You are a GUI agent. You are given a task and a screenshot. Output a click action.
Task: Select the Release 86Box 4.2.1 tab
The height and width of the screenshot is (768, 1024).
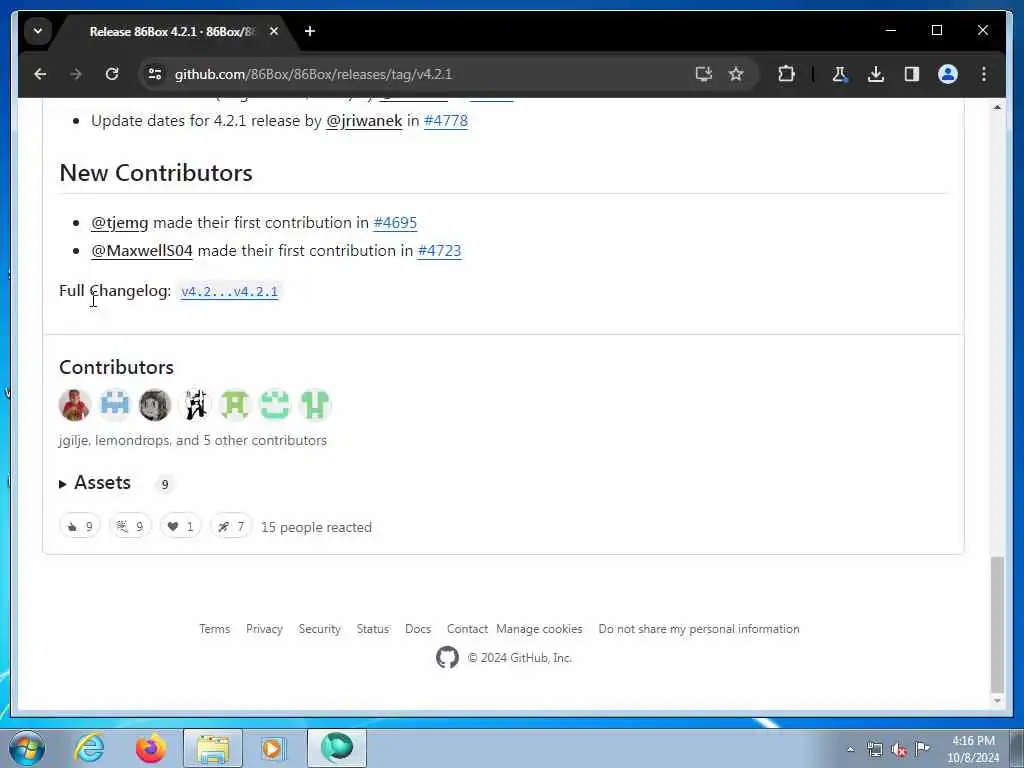tap(173, 31)
